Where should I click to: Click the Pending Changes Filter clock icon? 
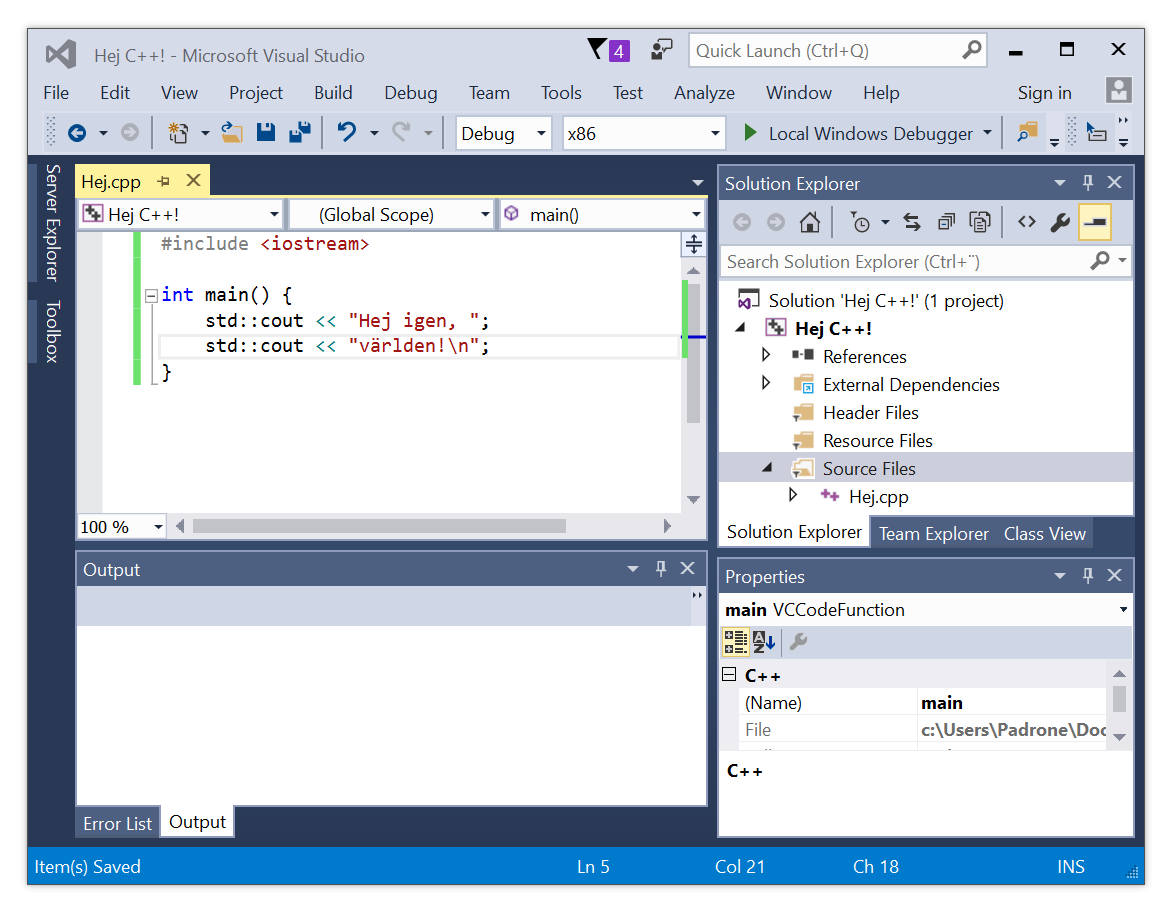(860, 223)
